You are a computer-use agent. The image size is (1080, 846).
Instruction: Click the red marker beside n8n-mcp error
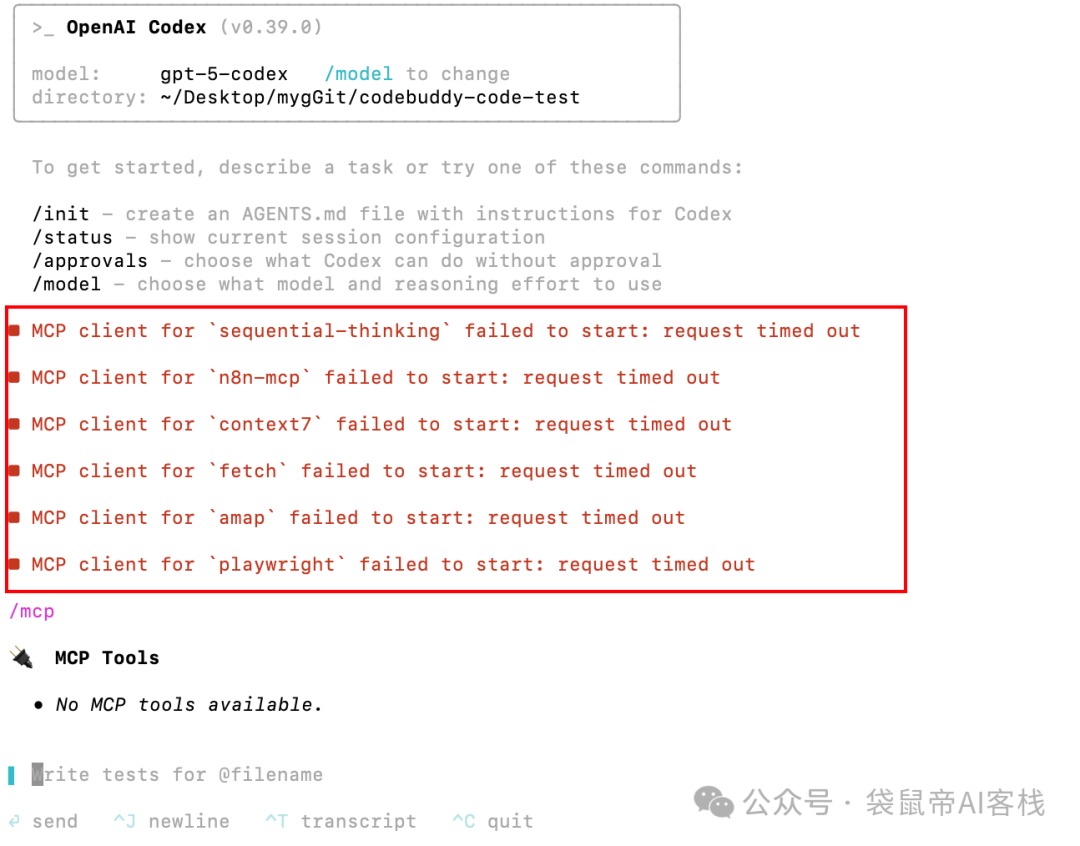pos(14,378)
